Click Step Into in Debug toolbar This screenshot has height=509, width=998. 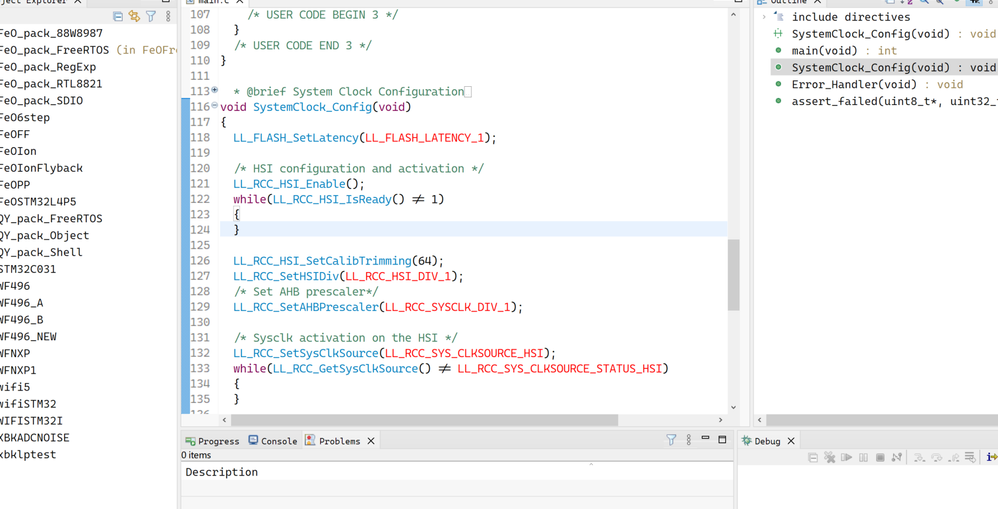coord(920,457)
